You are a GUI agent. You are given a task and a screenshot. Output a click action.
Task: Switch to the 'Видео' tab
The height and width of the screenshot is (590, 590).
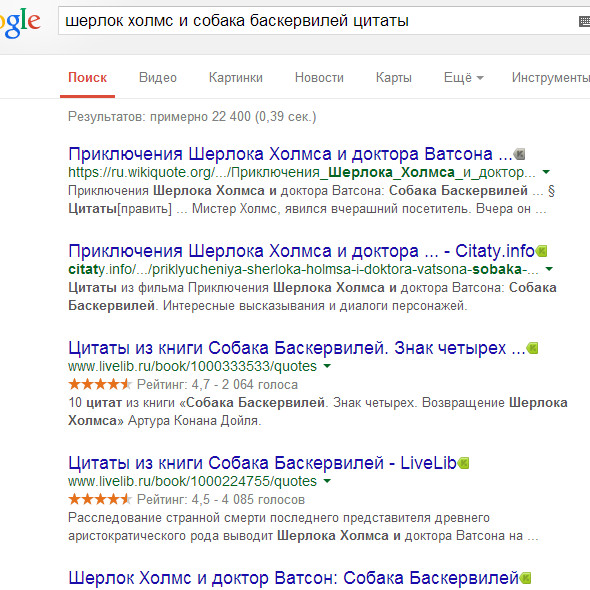158,78
